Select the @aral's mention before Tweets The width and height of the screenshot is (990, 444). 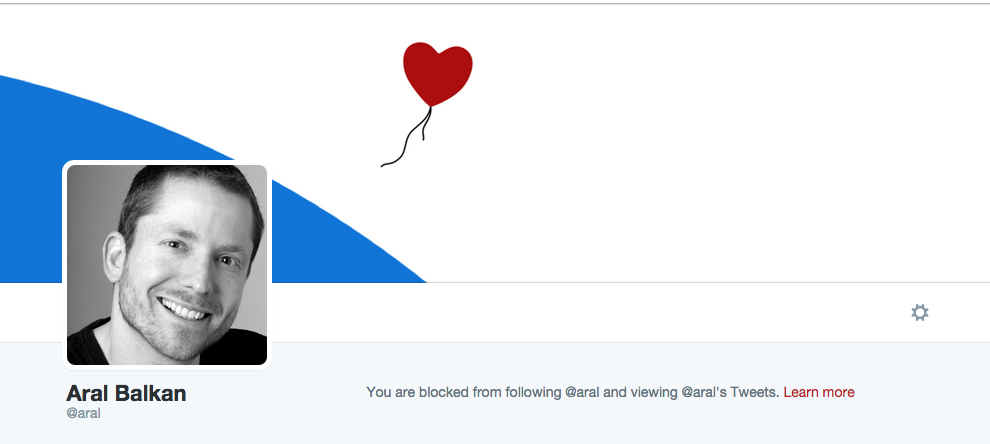tap(705, 392)
